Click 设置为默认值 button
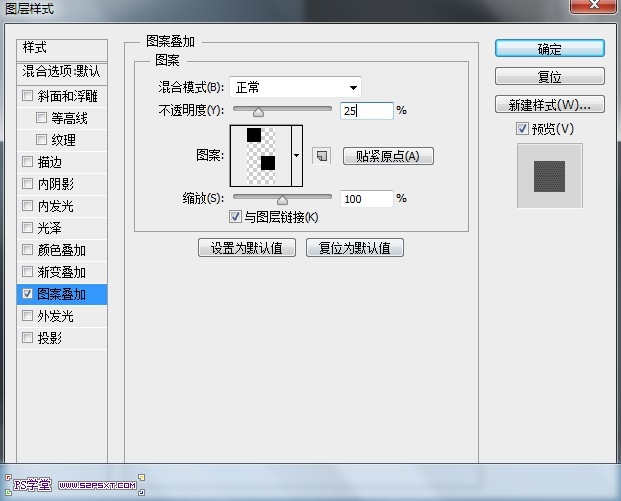621x501 pixels. pos(247,248)
